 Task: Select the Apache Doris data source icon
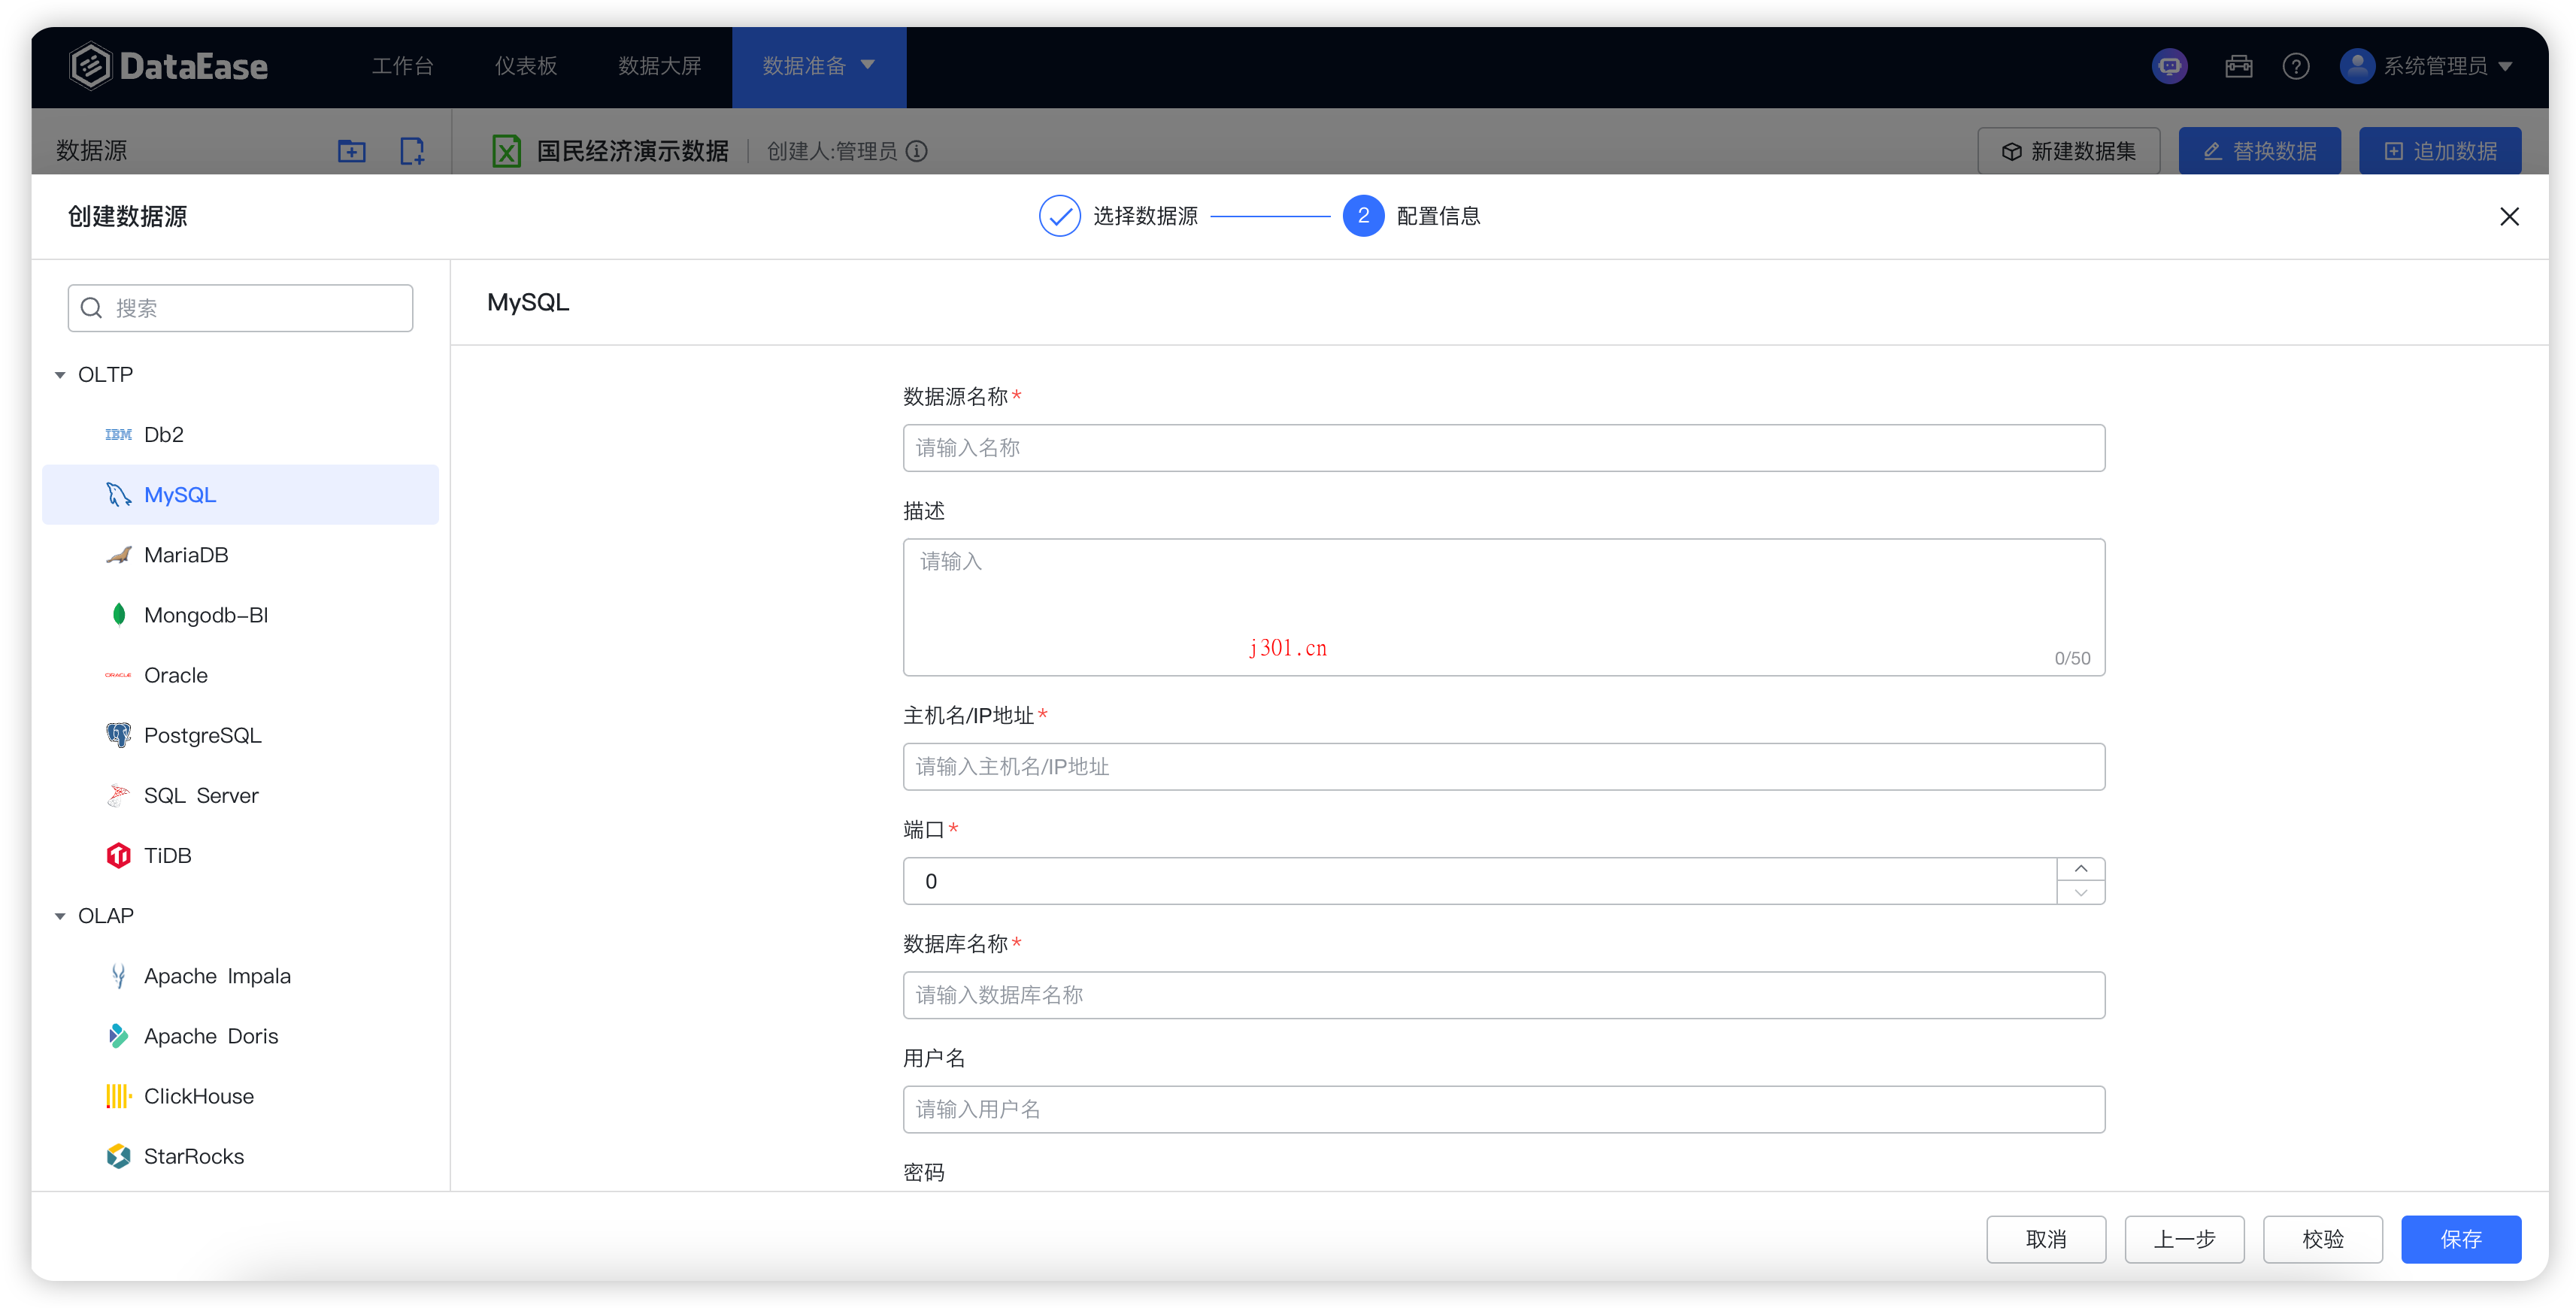(x=117, y=1036)
